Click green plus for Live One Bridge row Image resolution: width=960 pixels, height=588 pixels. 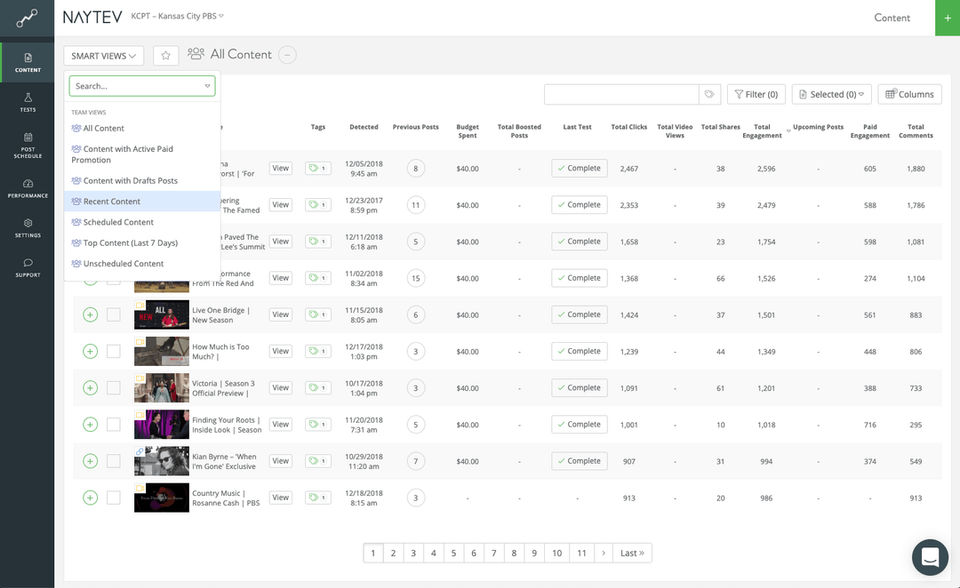click(90, 315)
